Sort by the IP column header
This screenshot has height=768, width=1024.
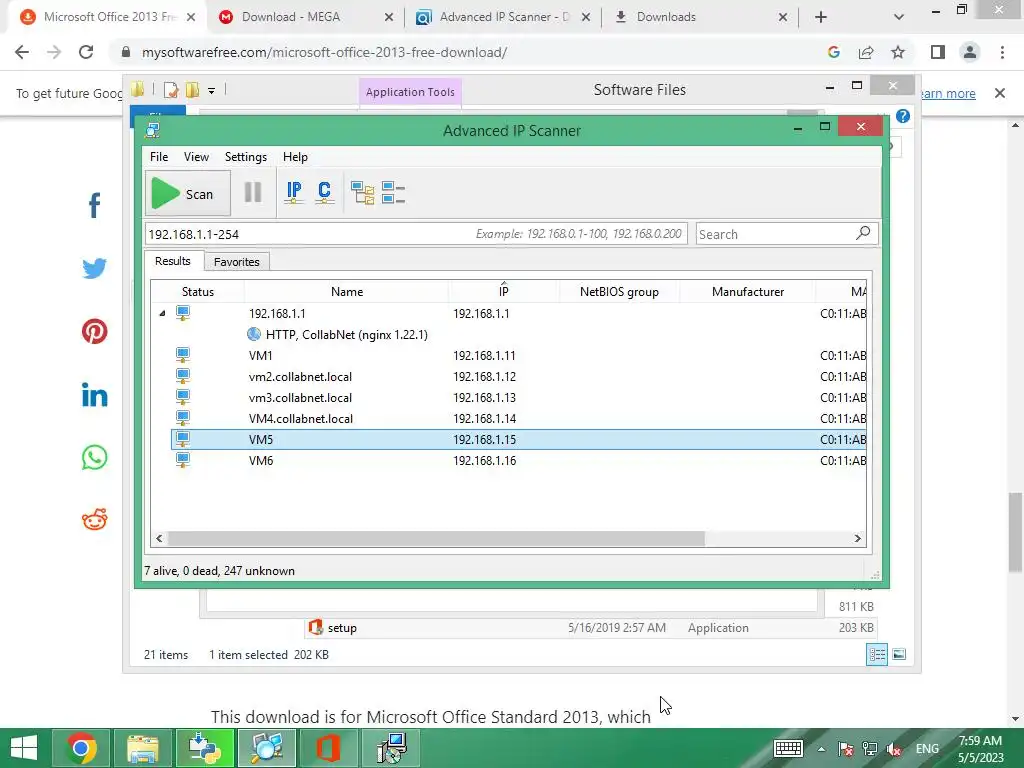[x=504, y=291]
